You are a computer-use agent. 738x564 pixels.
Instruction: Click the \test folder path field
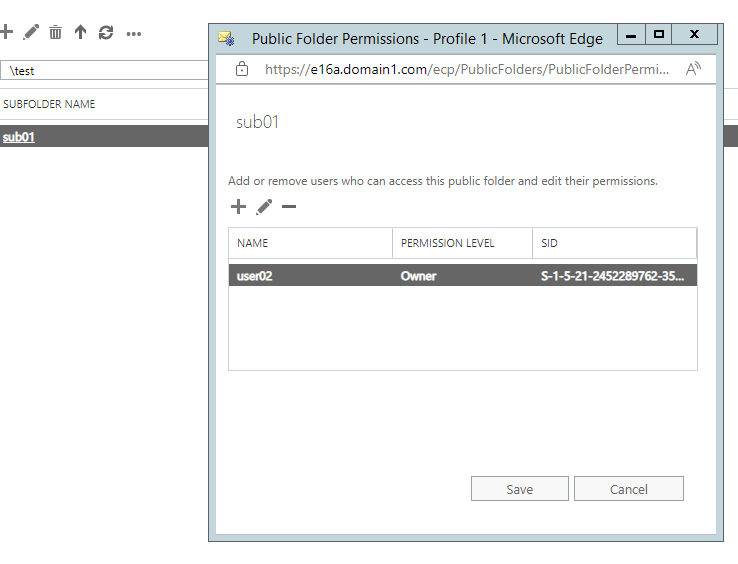(104, 71)
